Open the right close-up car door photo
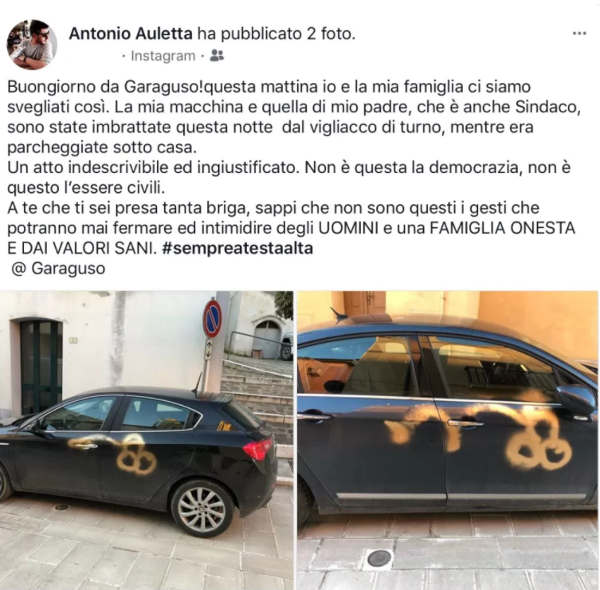The width and height of the screenshot is (600, 590). [448, 440]
